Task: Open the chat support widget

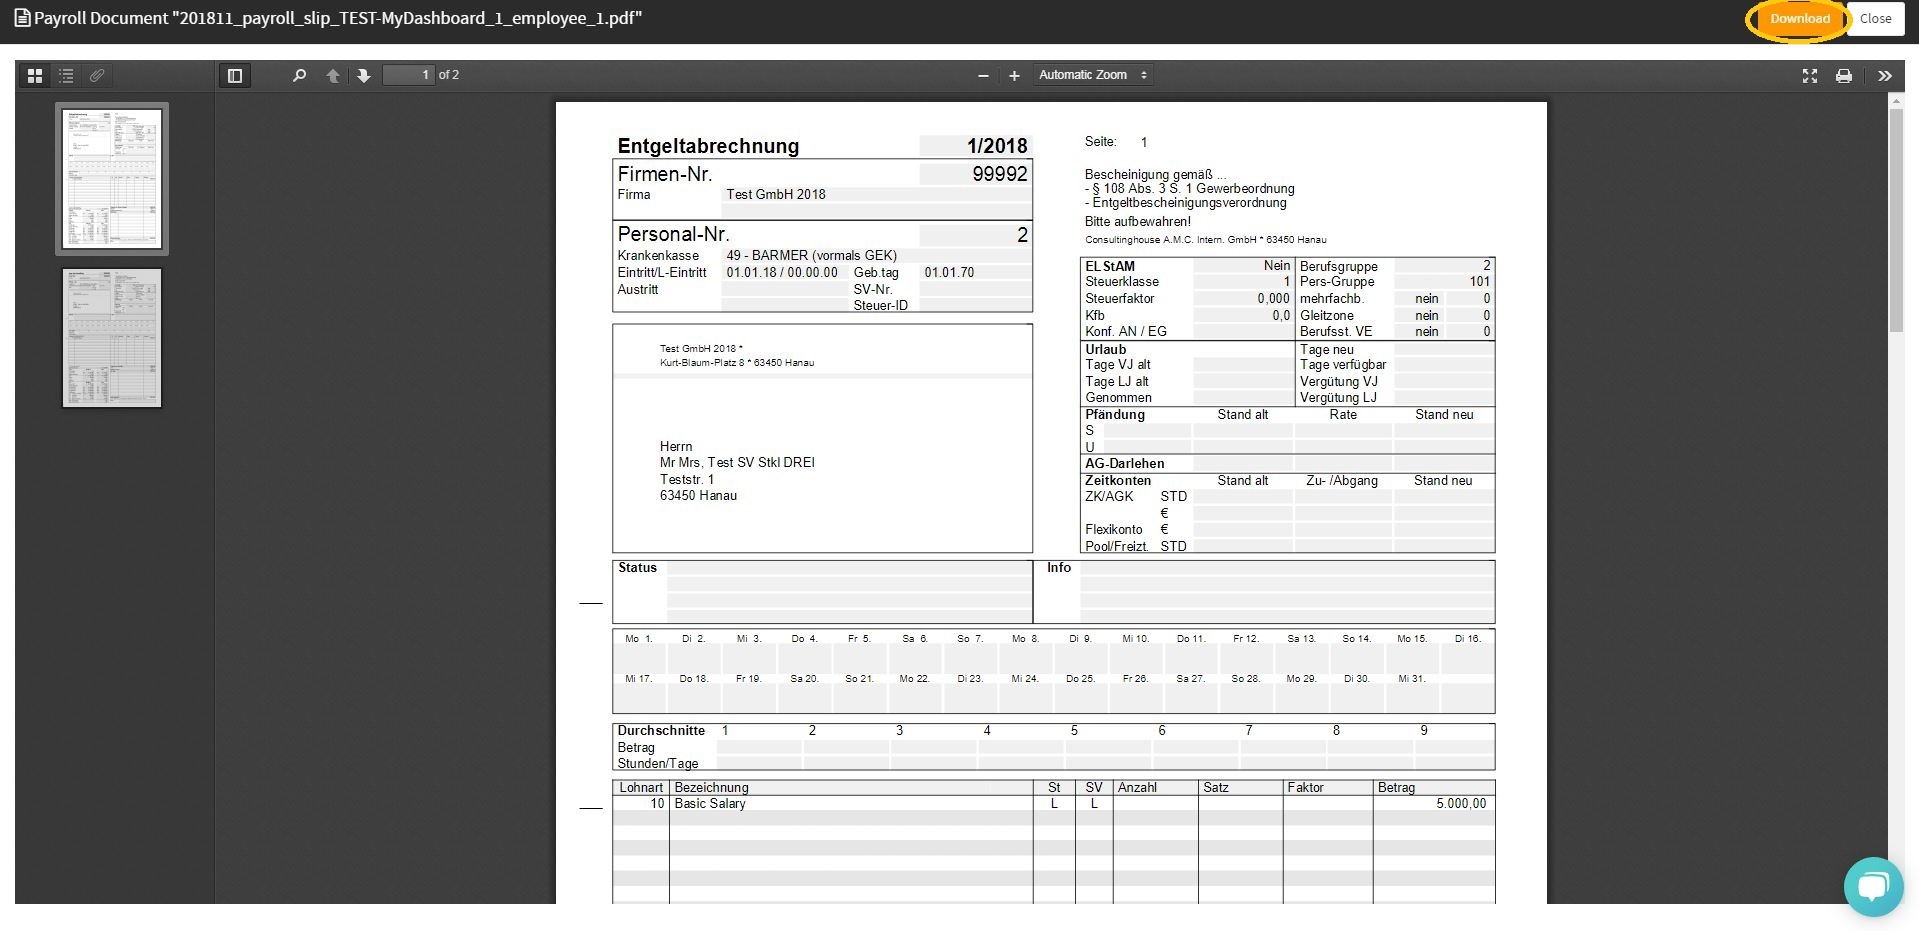Action: coord(1873,886)
